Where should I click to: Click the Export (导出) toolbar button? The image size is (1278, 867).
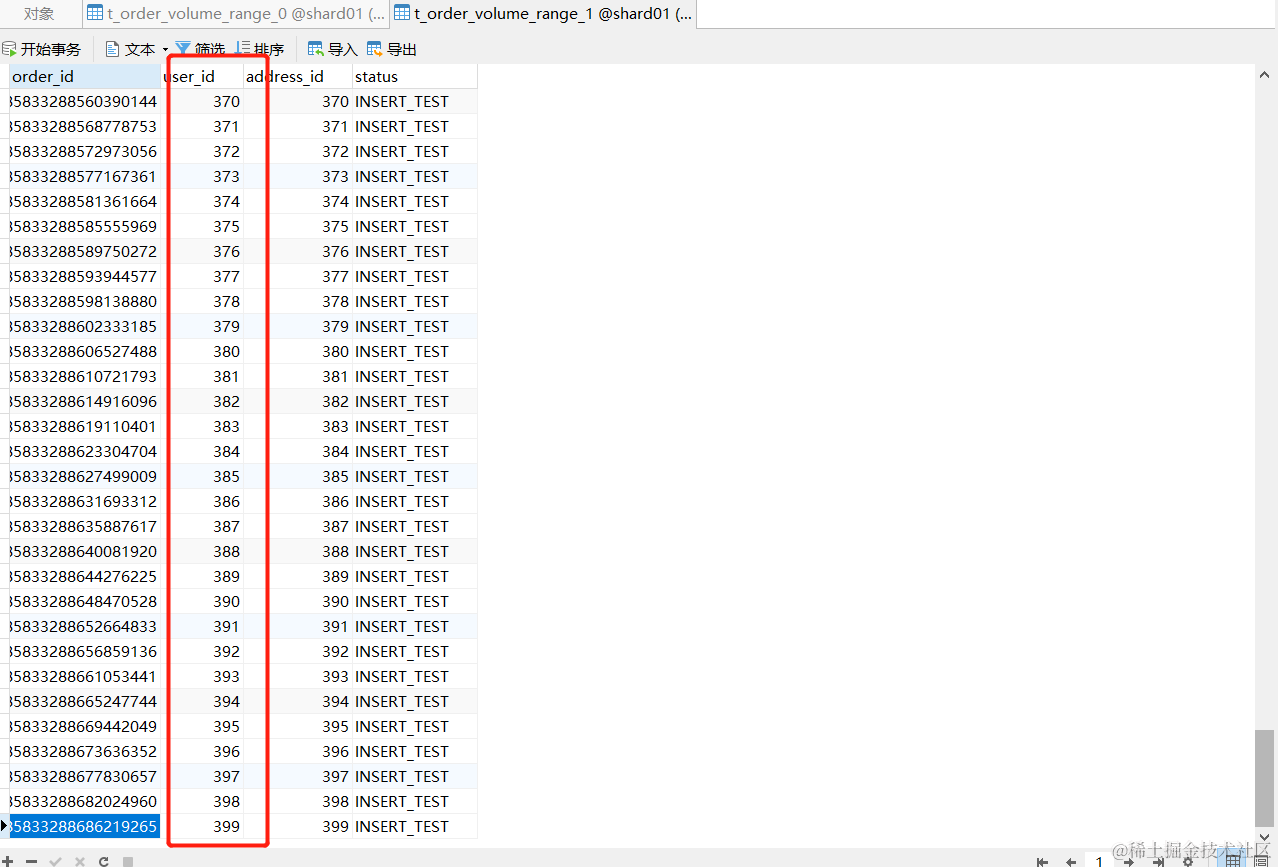(392, 49)
